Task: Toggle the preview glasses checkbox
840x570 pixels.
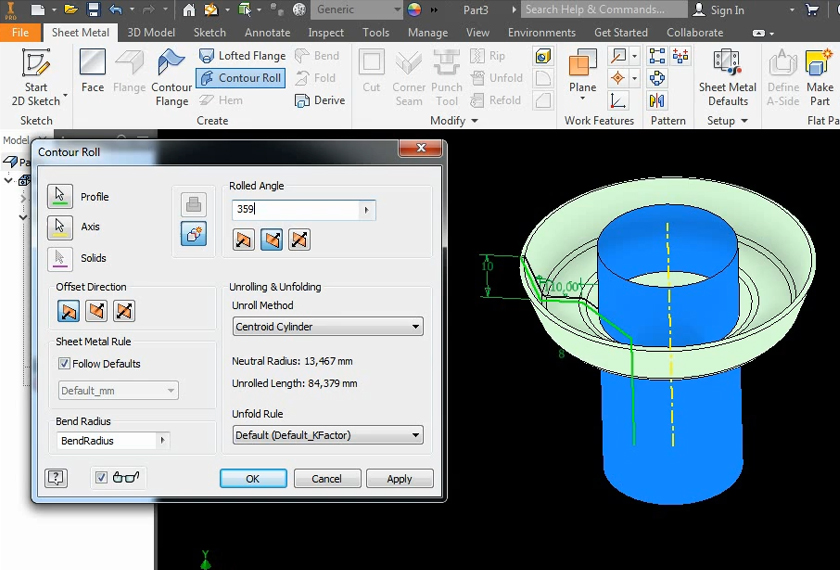Action: (101, 478)
